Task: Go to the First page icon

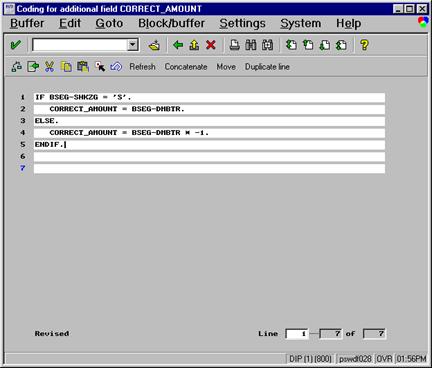Action: click(291, 45)
